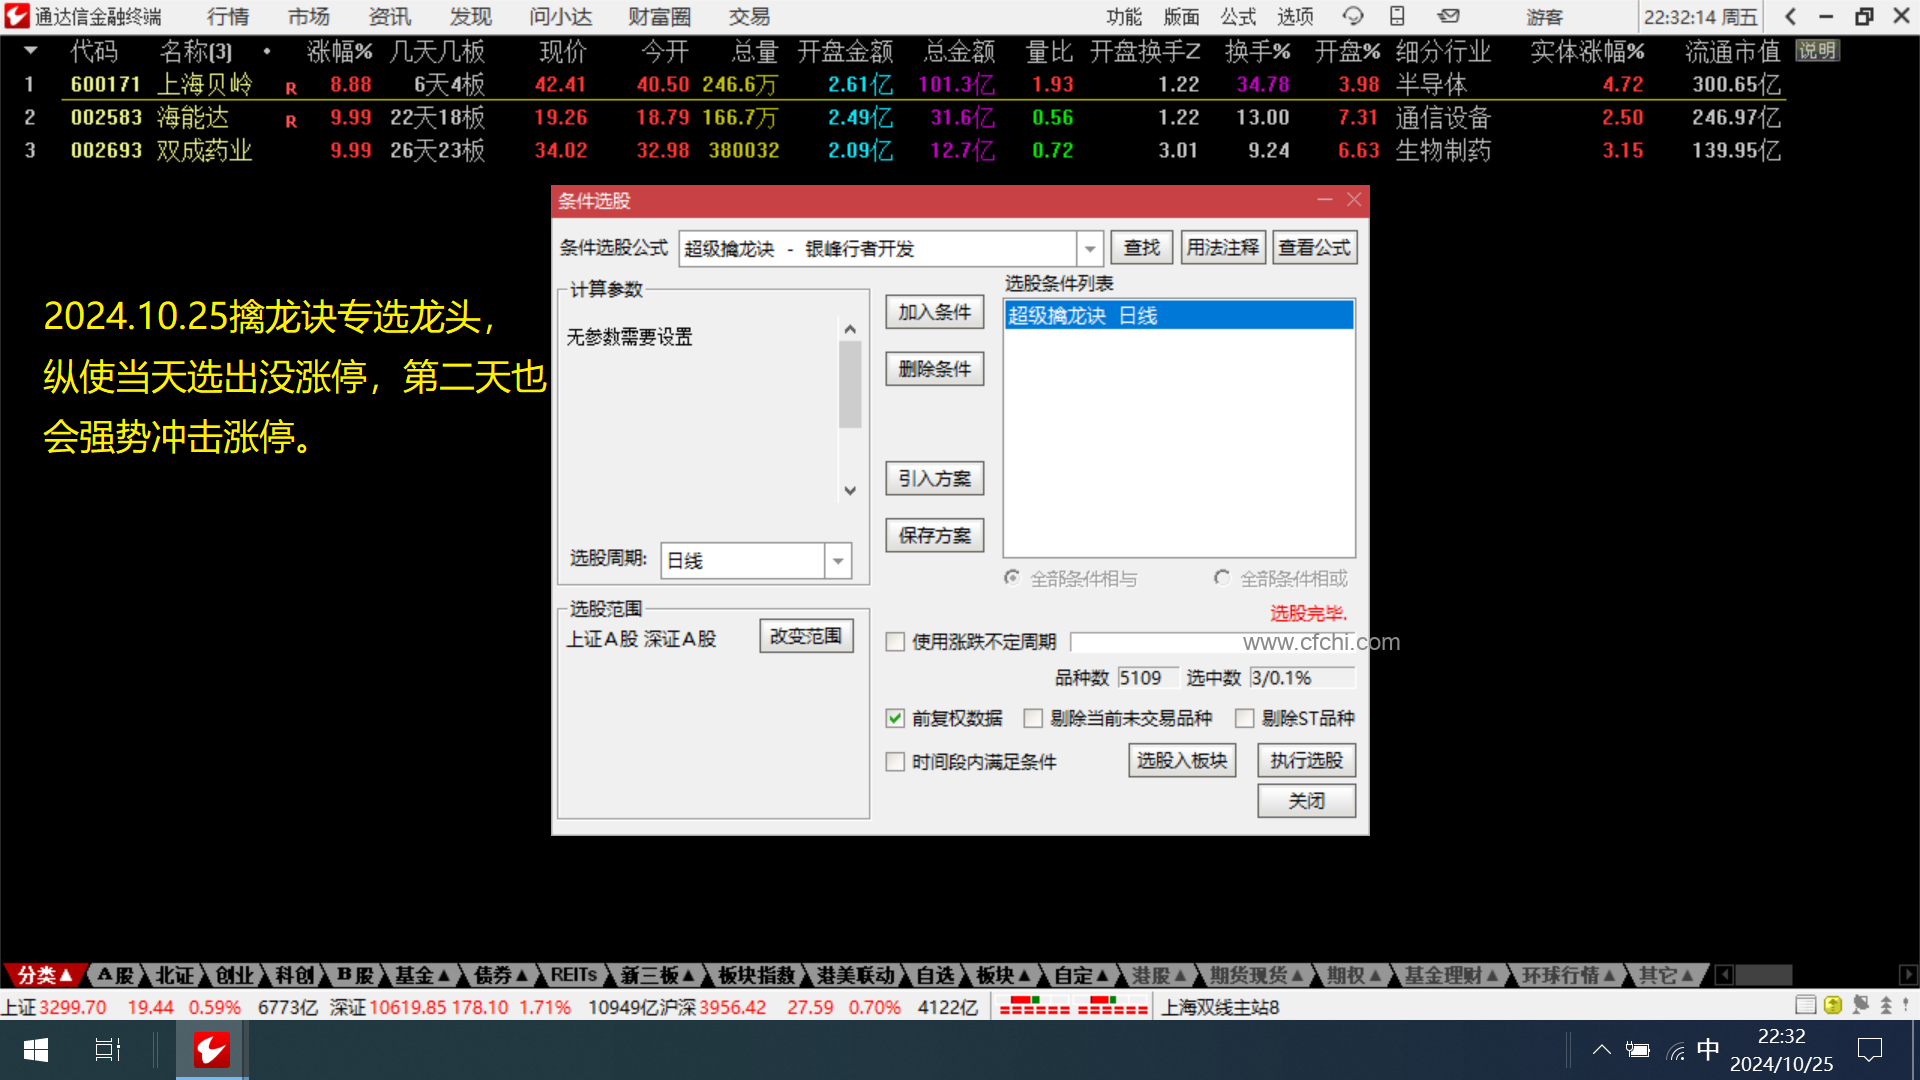Click the satellite dish status bar icon
The width and height of the screenshot is (1920, 1080).
pos(1860,1005)
